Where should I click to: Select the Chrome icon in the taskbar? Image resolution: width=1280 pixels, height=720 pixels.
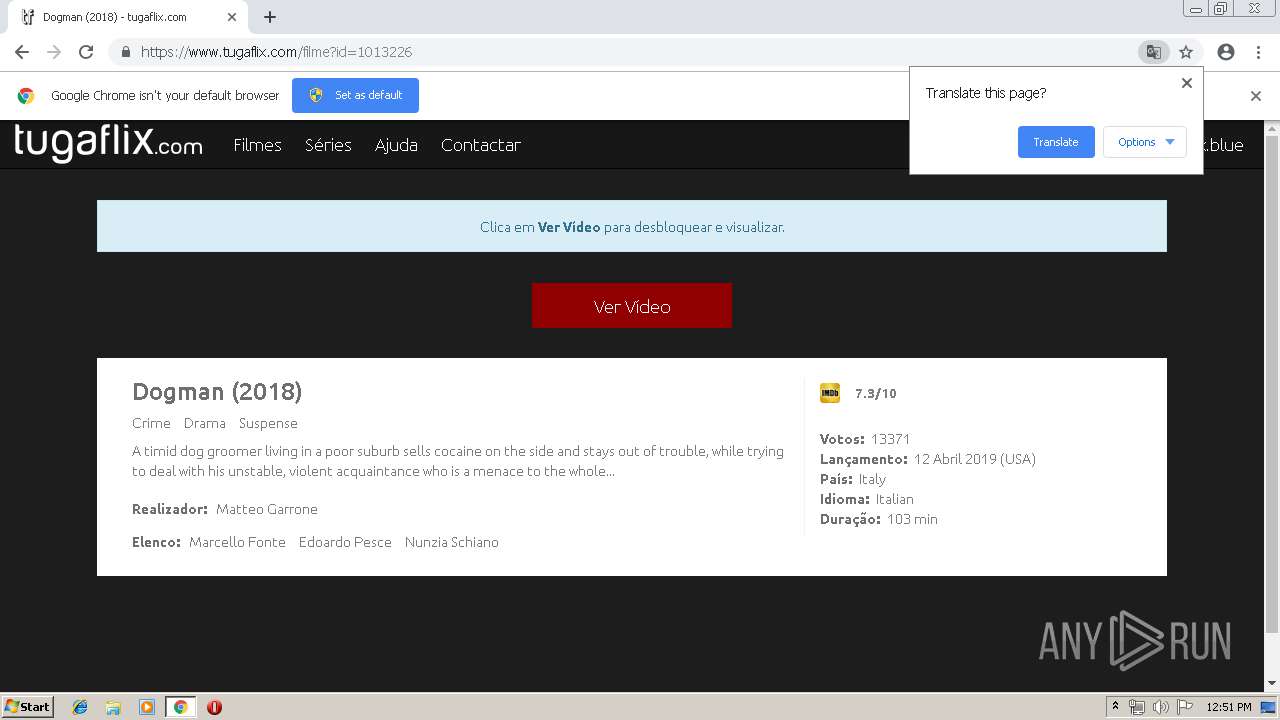tap(180, 707)
